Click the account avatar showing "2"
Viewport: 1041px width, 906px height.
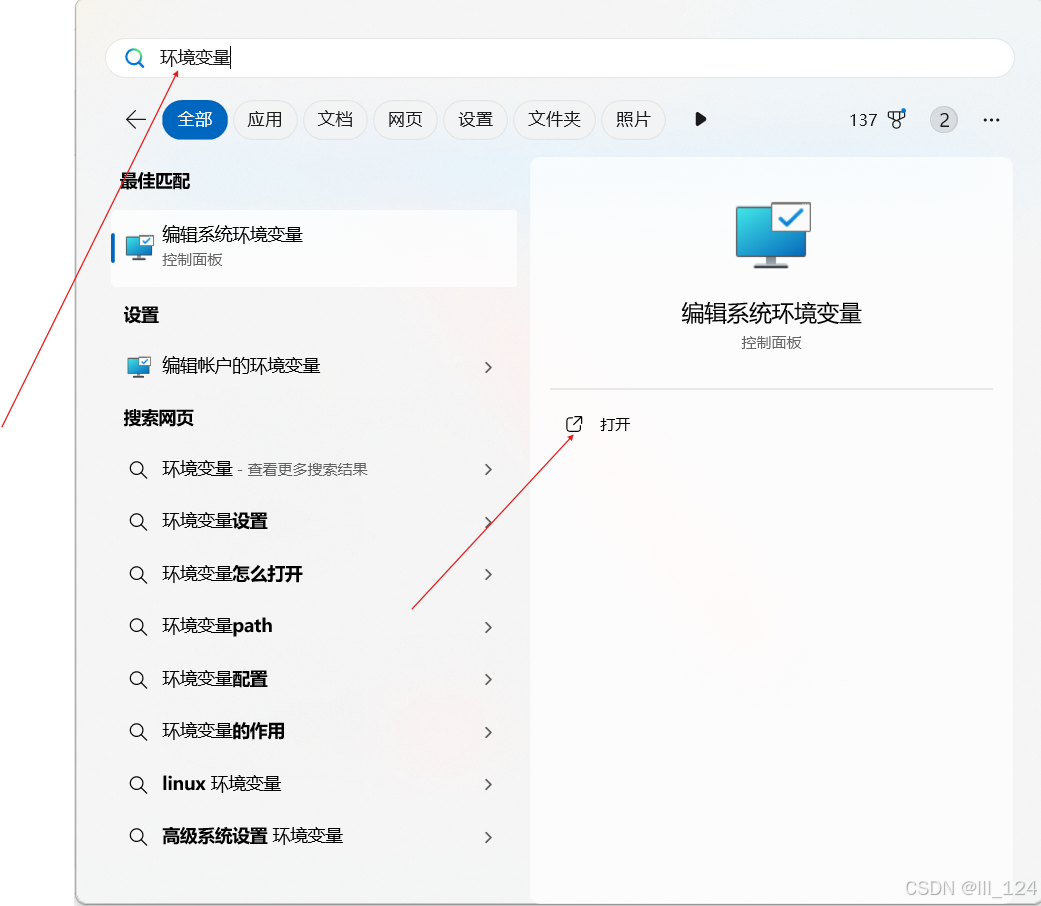(943, 119)
